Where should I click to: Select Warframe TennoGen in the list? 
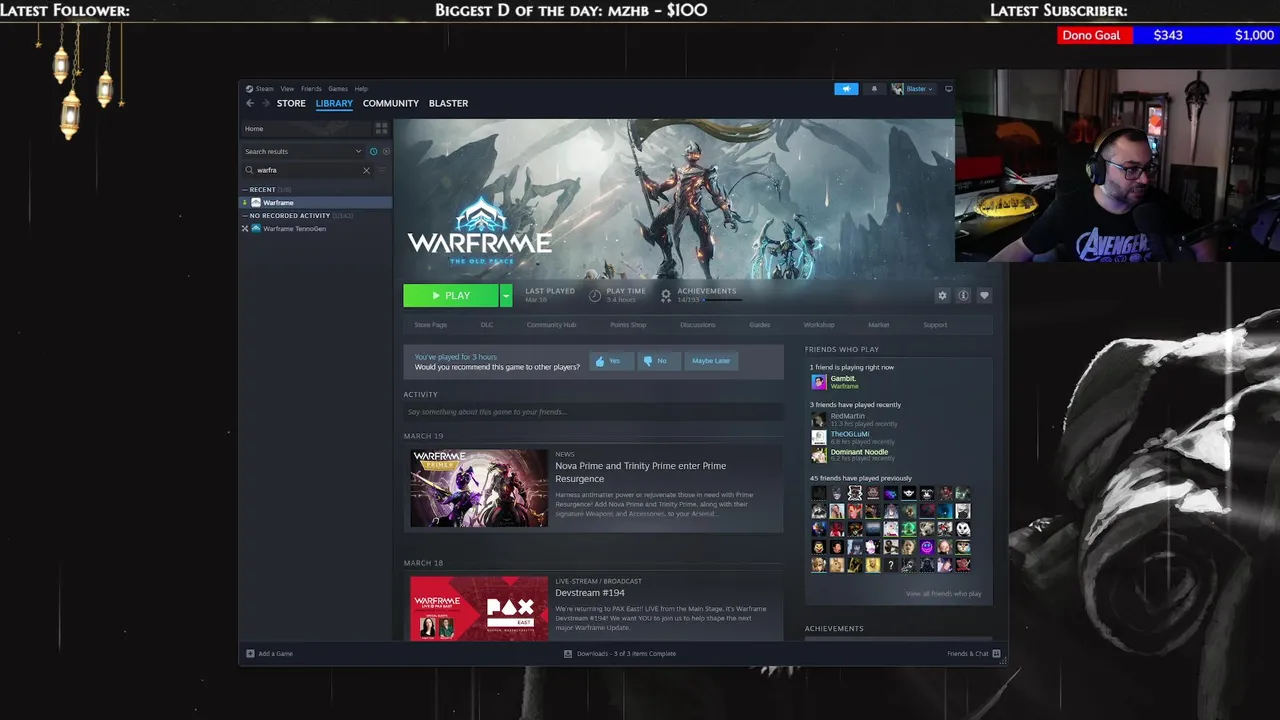316,228
